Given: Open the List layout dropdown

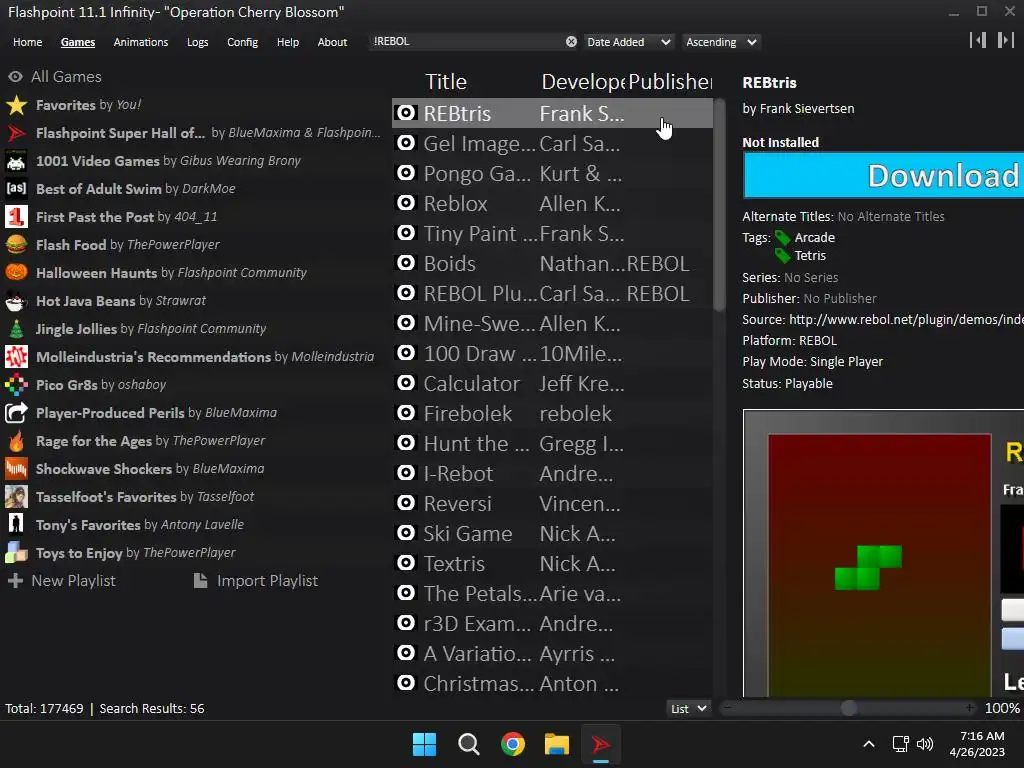Looking at the screenshot, I should pos(688,709).
